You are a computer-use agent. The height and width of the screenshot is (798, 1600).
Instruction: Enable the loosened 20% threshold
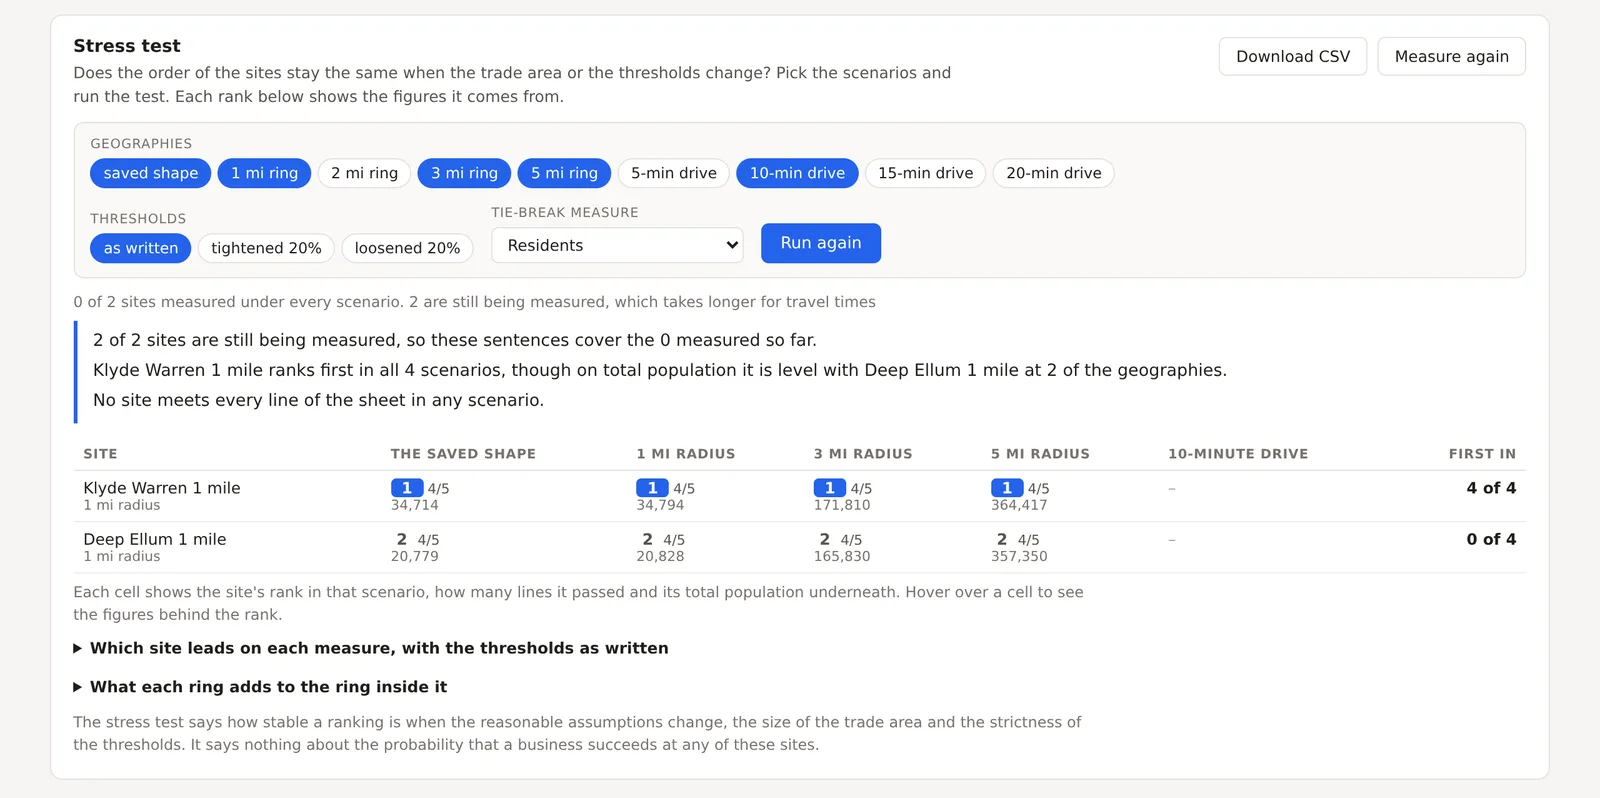(x=408, y=248)
